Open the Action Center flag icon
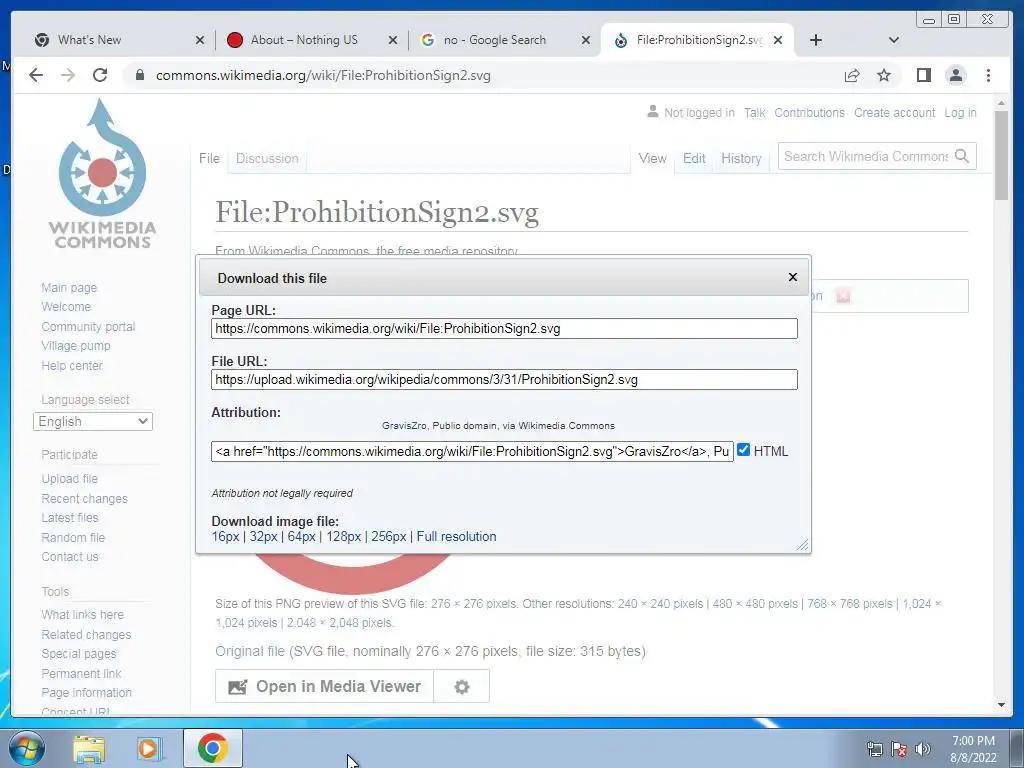 point(899,749)
